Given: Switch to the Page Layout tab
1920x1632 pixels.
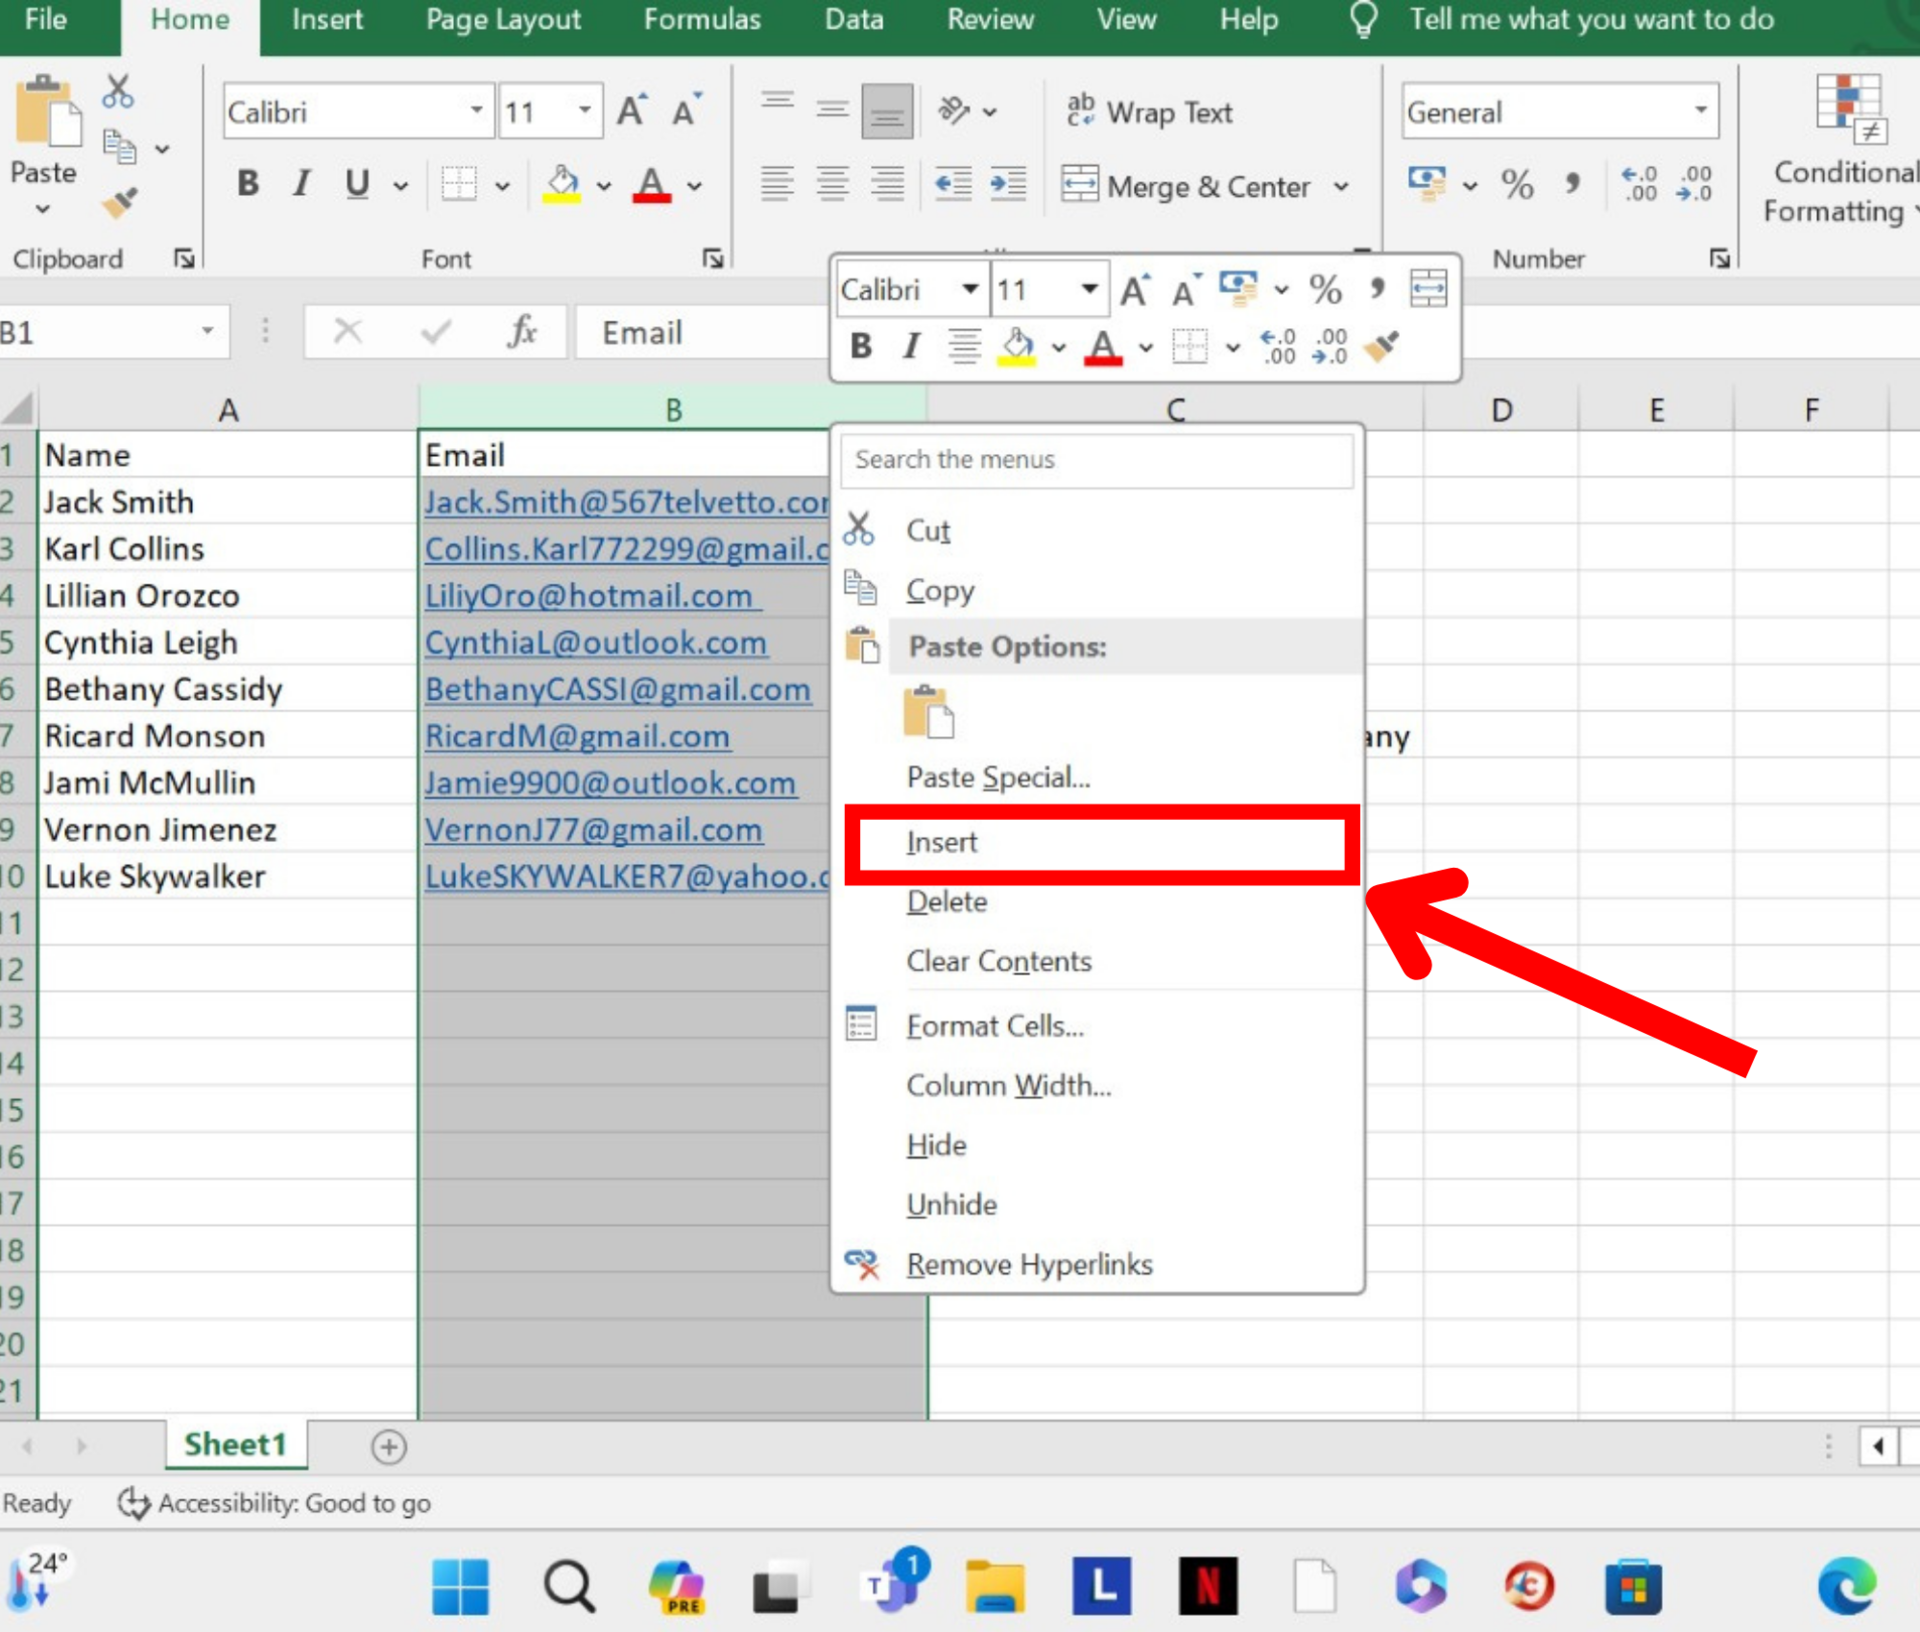Looking at the screenshot, I should coord(503,20).
